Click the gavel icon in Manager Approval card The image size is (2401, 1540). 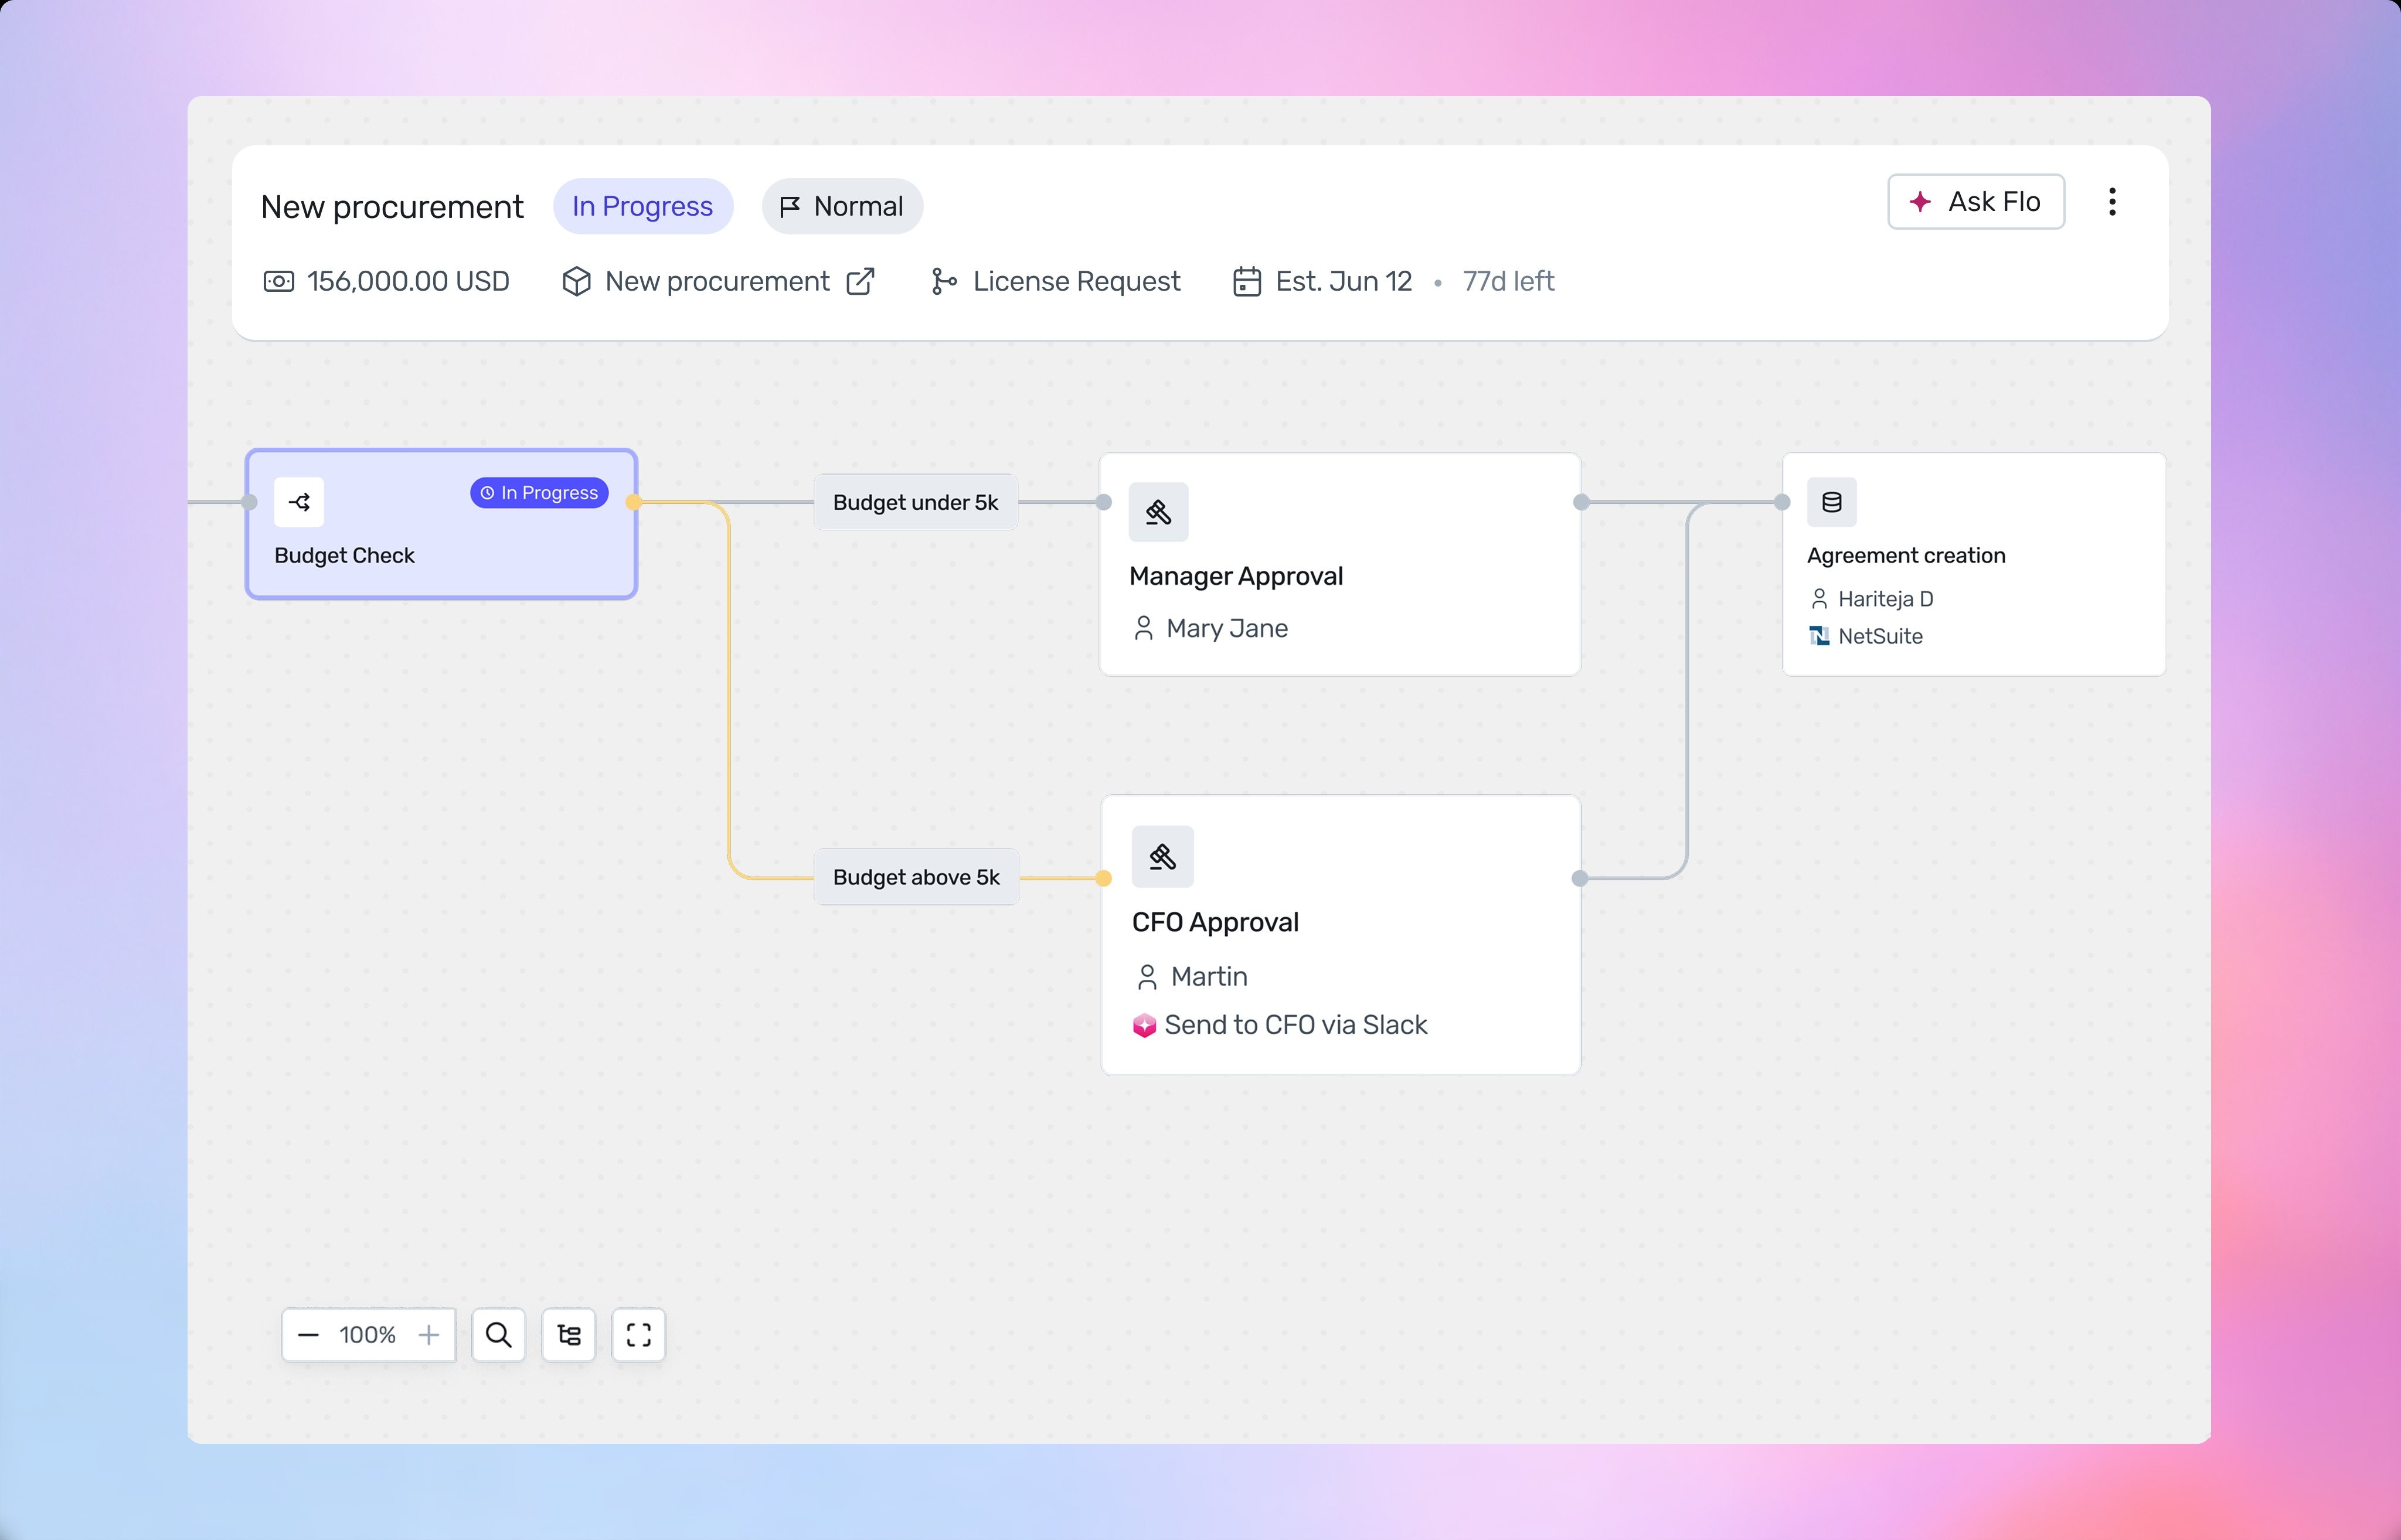pos(1158,512)
